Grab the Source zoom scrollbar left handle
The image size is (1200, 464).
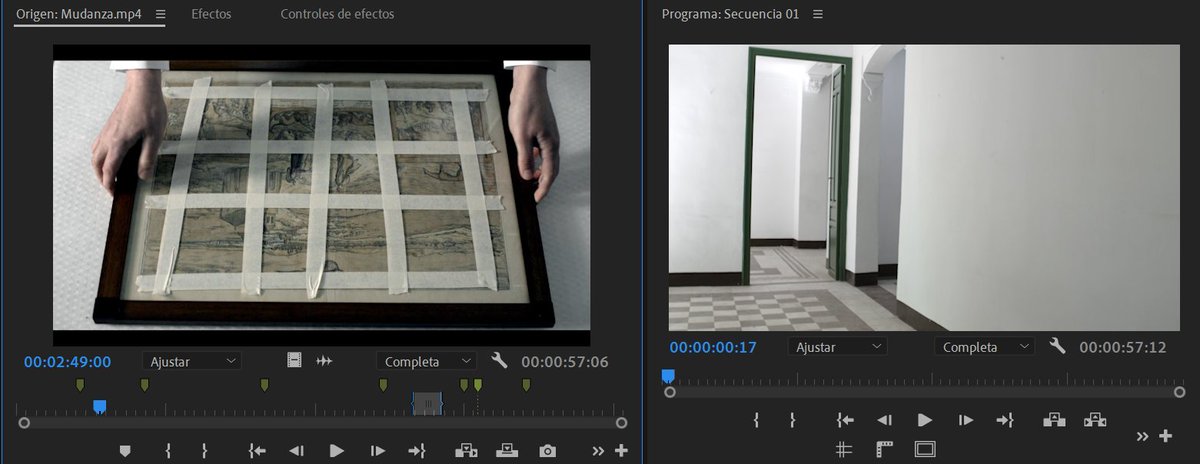click(x=24, y=423)
